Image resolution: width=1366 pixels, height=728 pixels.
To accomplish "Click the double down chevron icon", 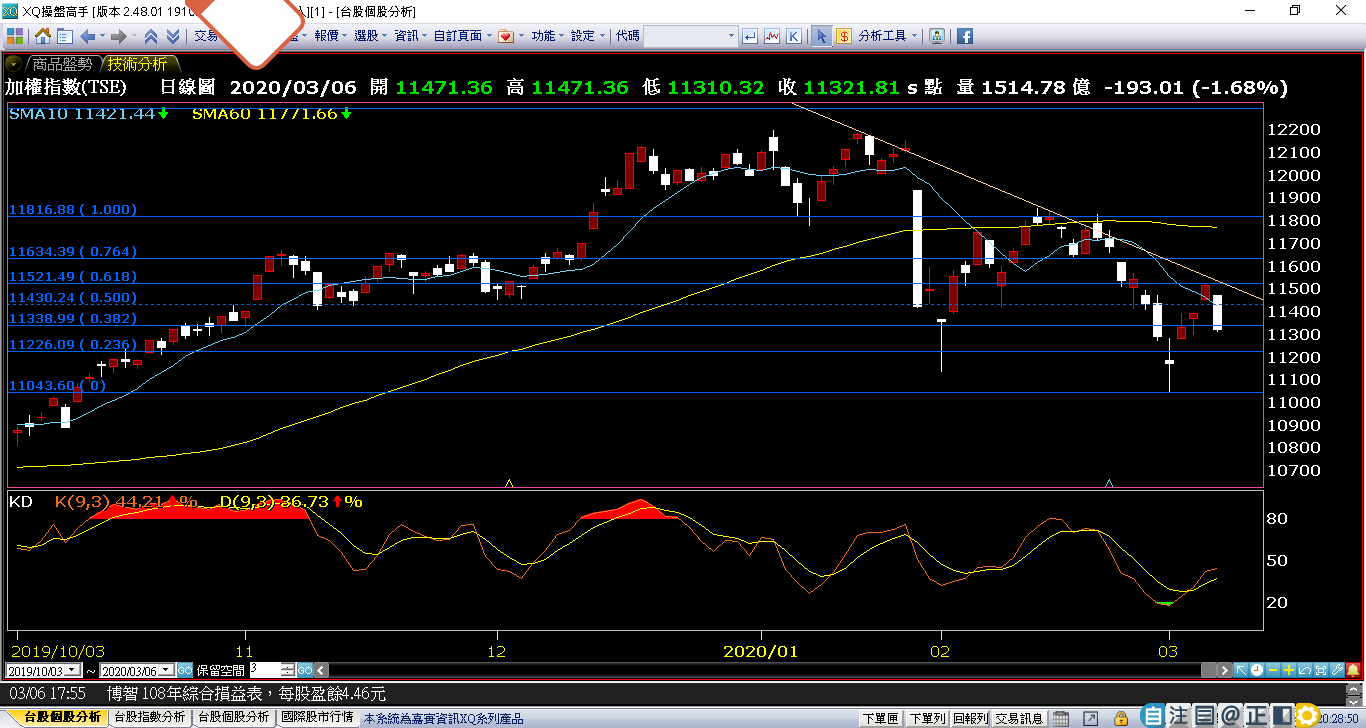I will (x=173, y=36).
